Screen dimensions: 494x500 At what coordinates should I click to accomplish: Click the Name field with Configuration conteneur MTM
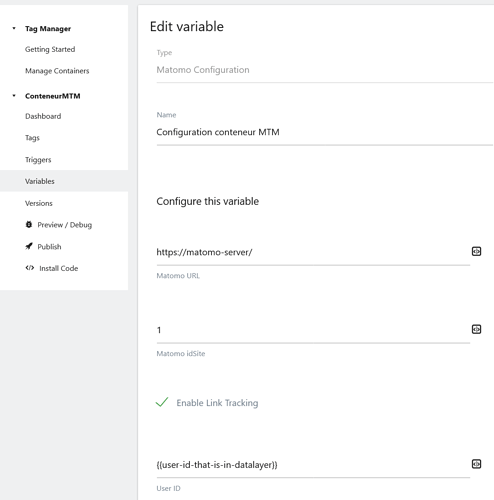point(324,132)
